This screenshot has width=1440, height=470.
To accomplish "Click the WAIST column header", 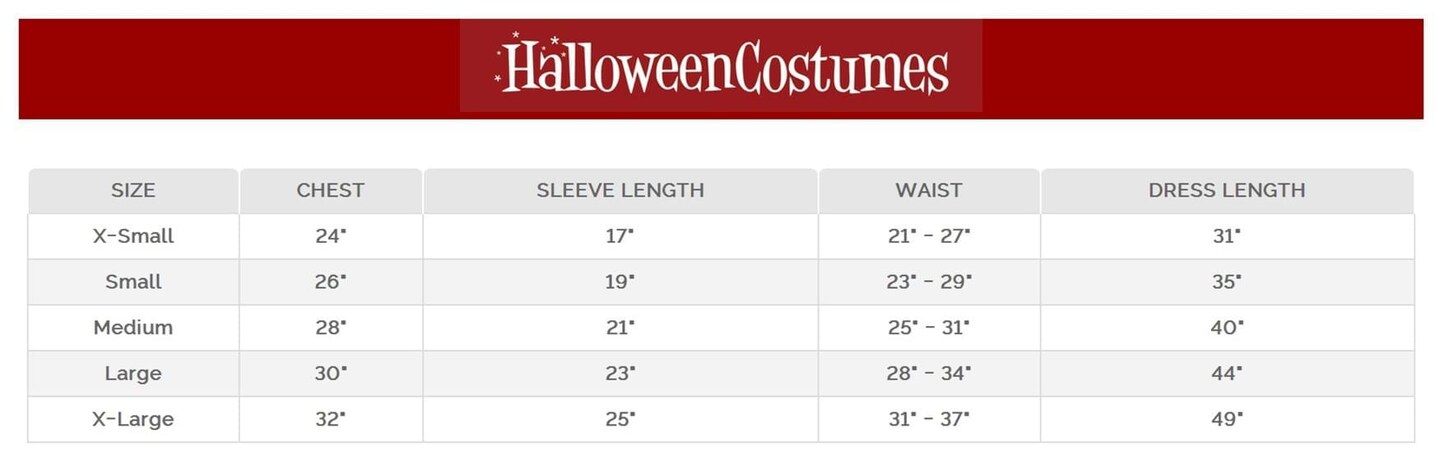I will tap(929, 190).
